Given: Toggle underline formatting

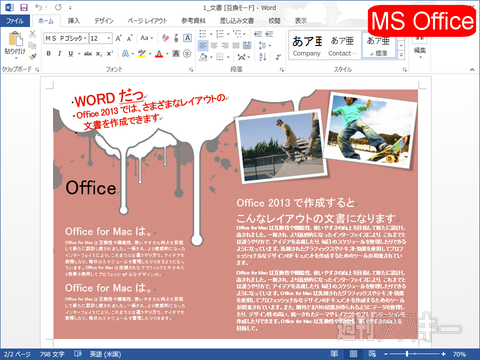Looking at the screenshot, I should (70, 54).
